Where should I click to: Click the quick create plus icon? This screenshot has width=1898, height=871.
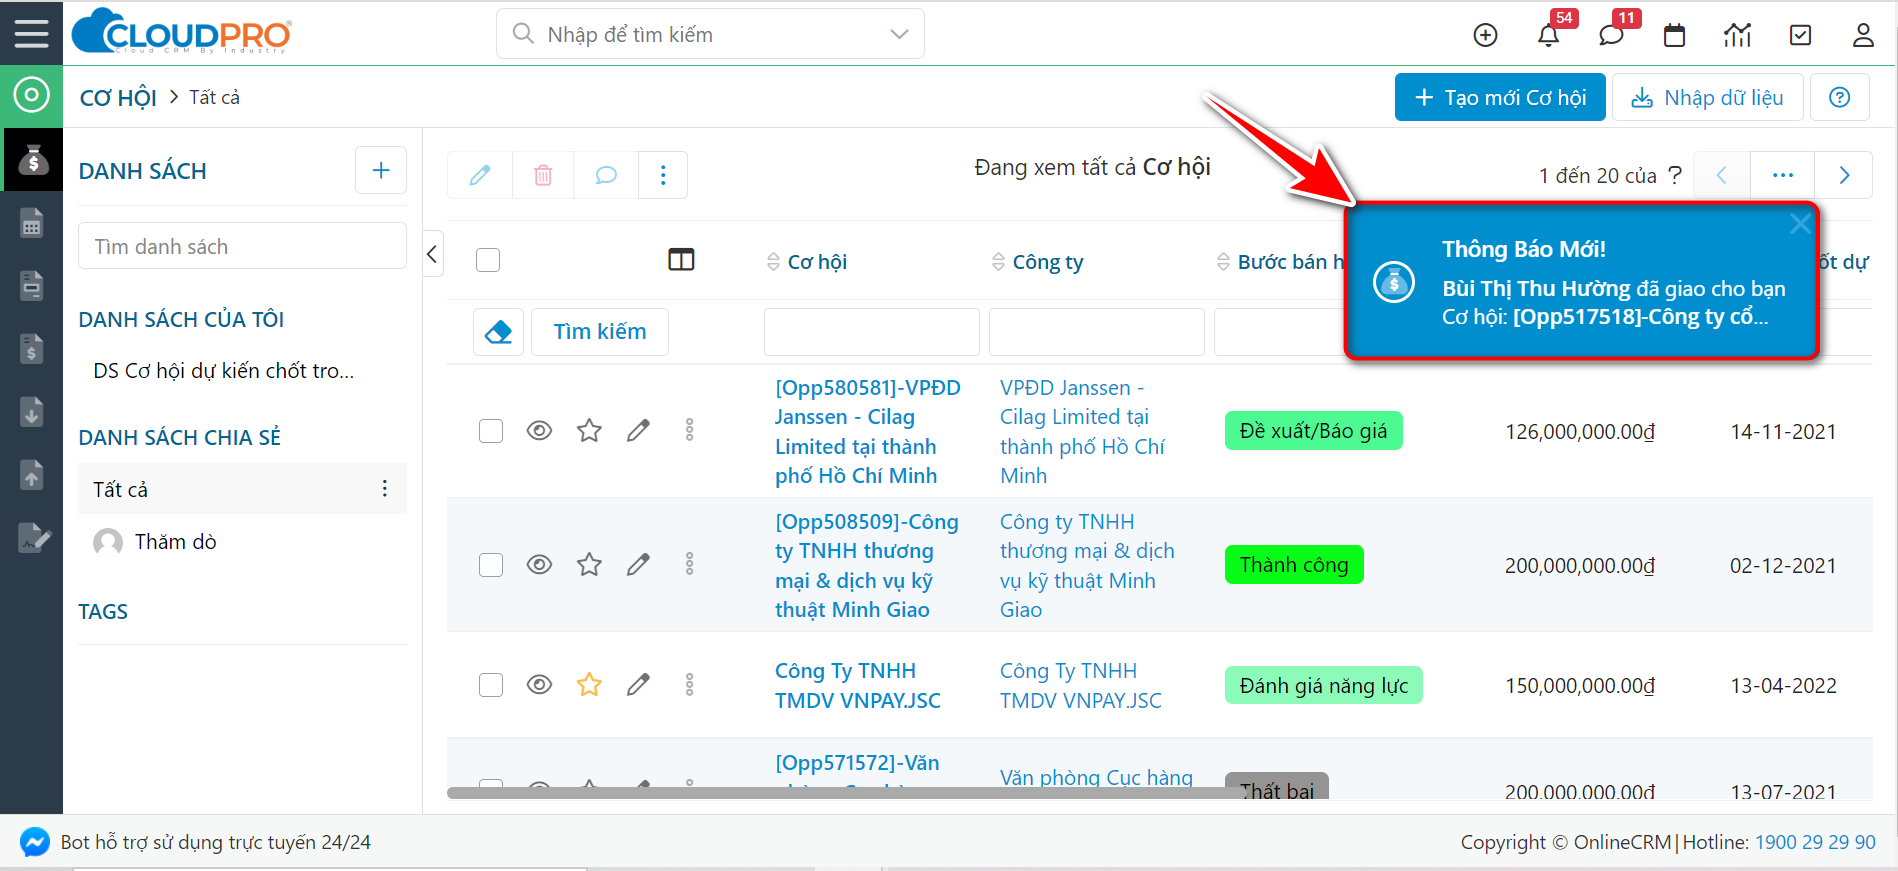[1485, 35]
